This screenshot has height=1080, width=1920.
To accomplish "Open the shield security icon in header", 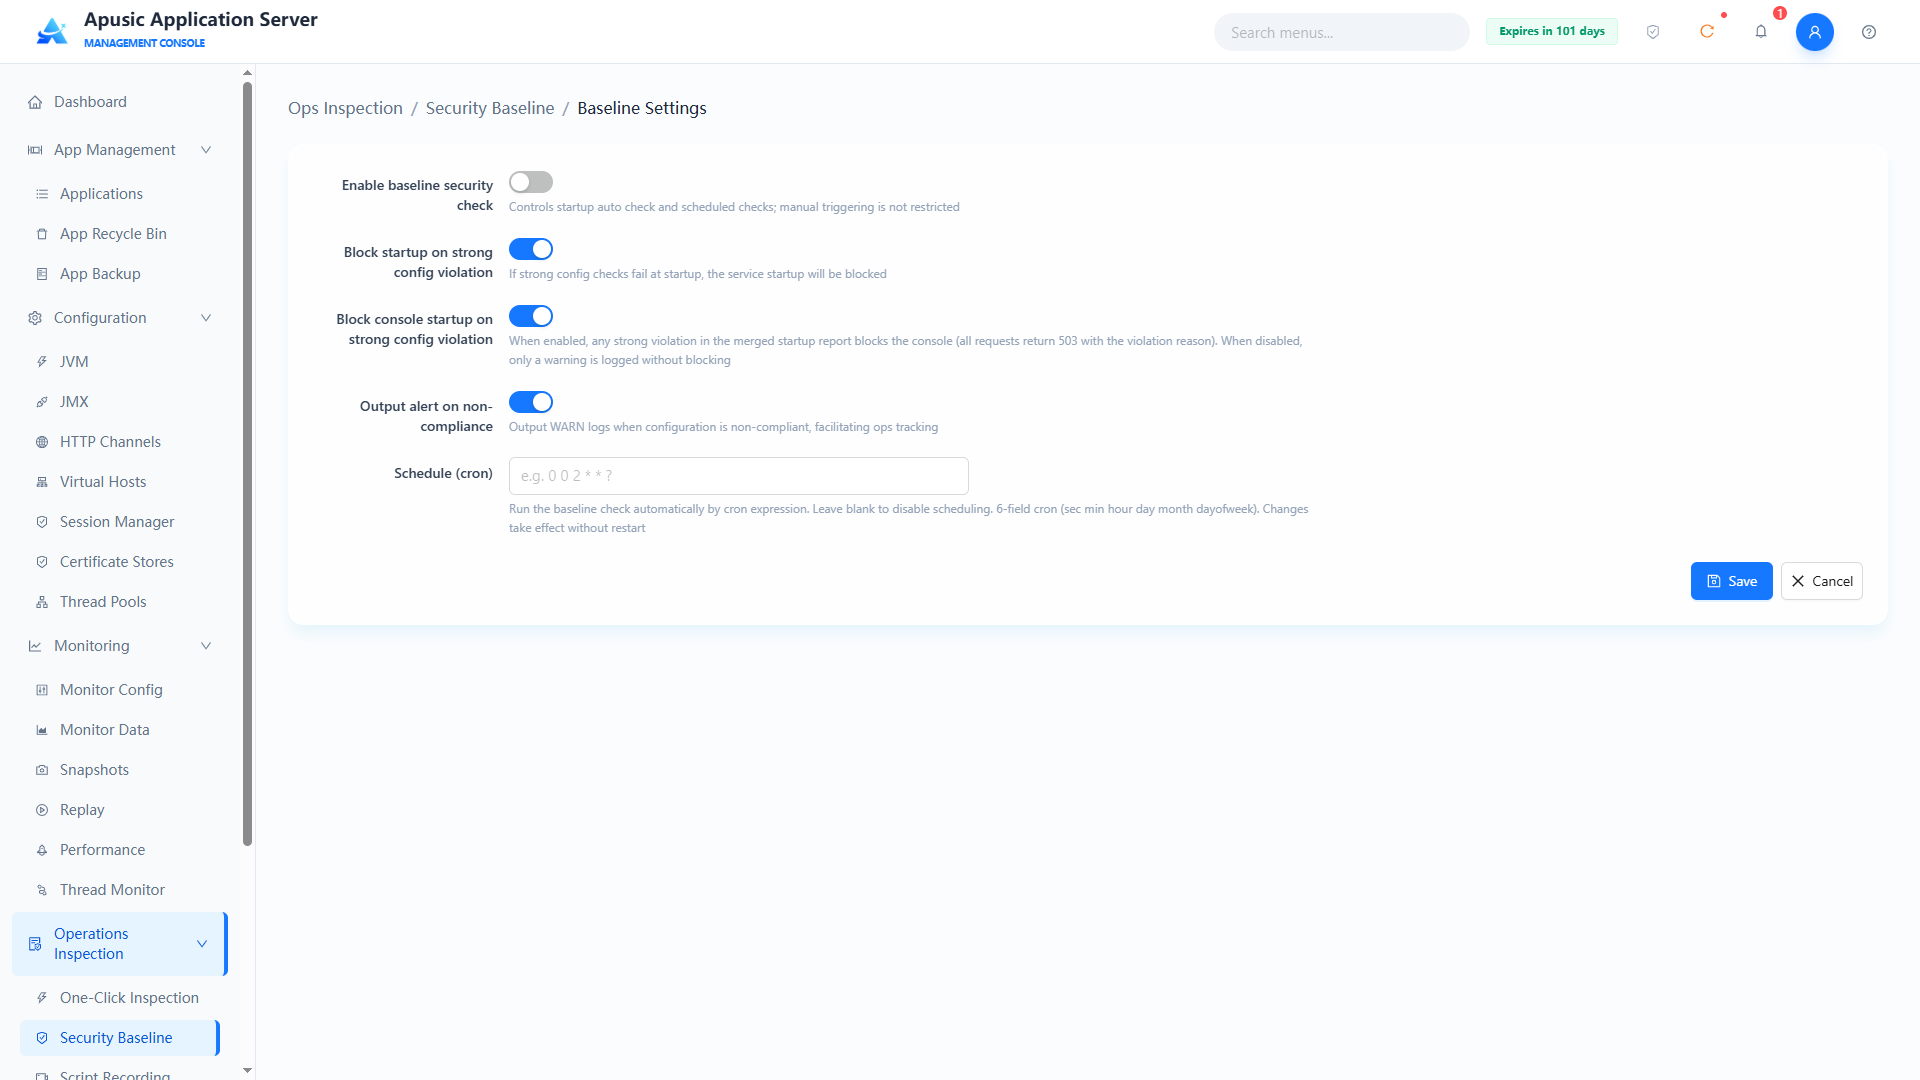I will coord(1653,32).
